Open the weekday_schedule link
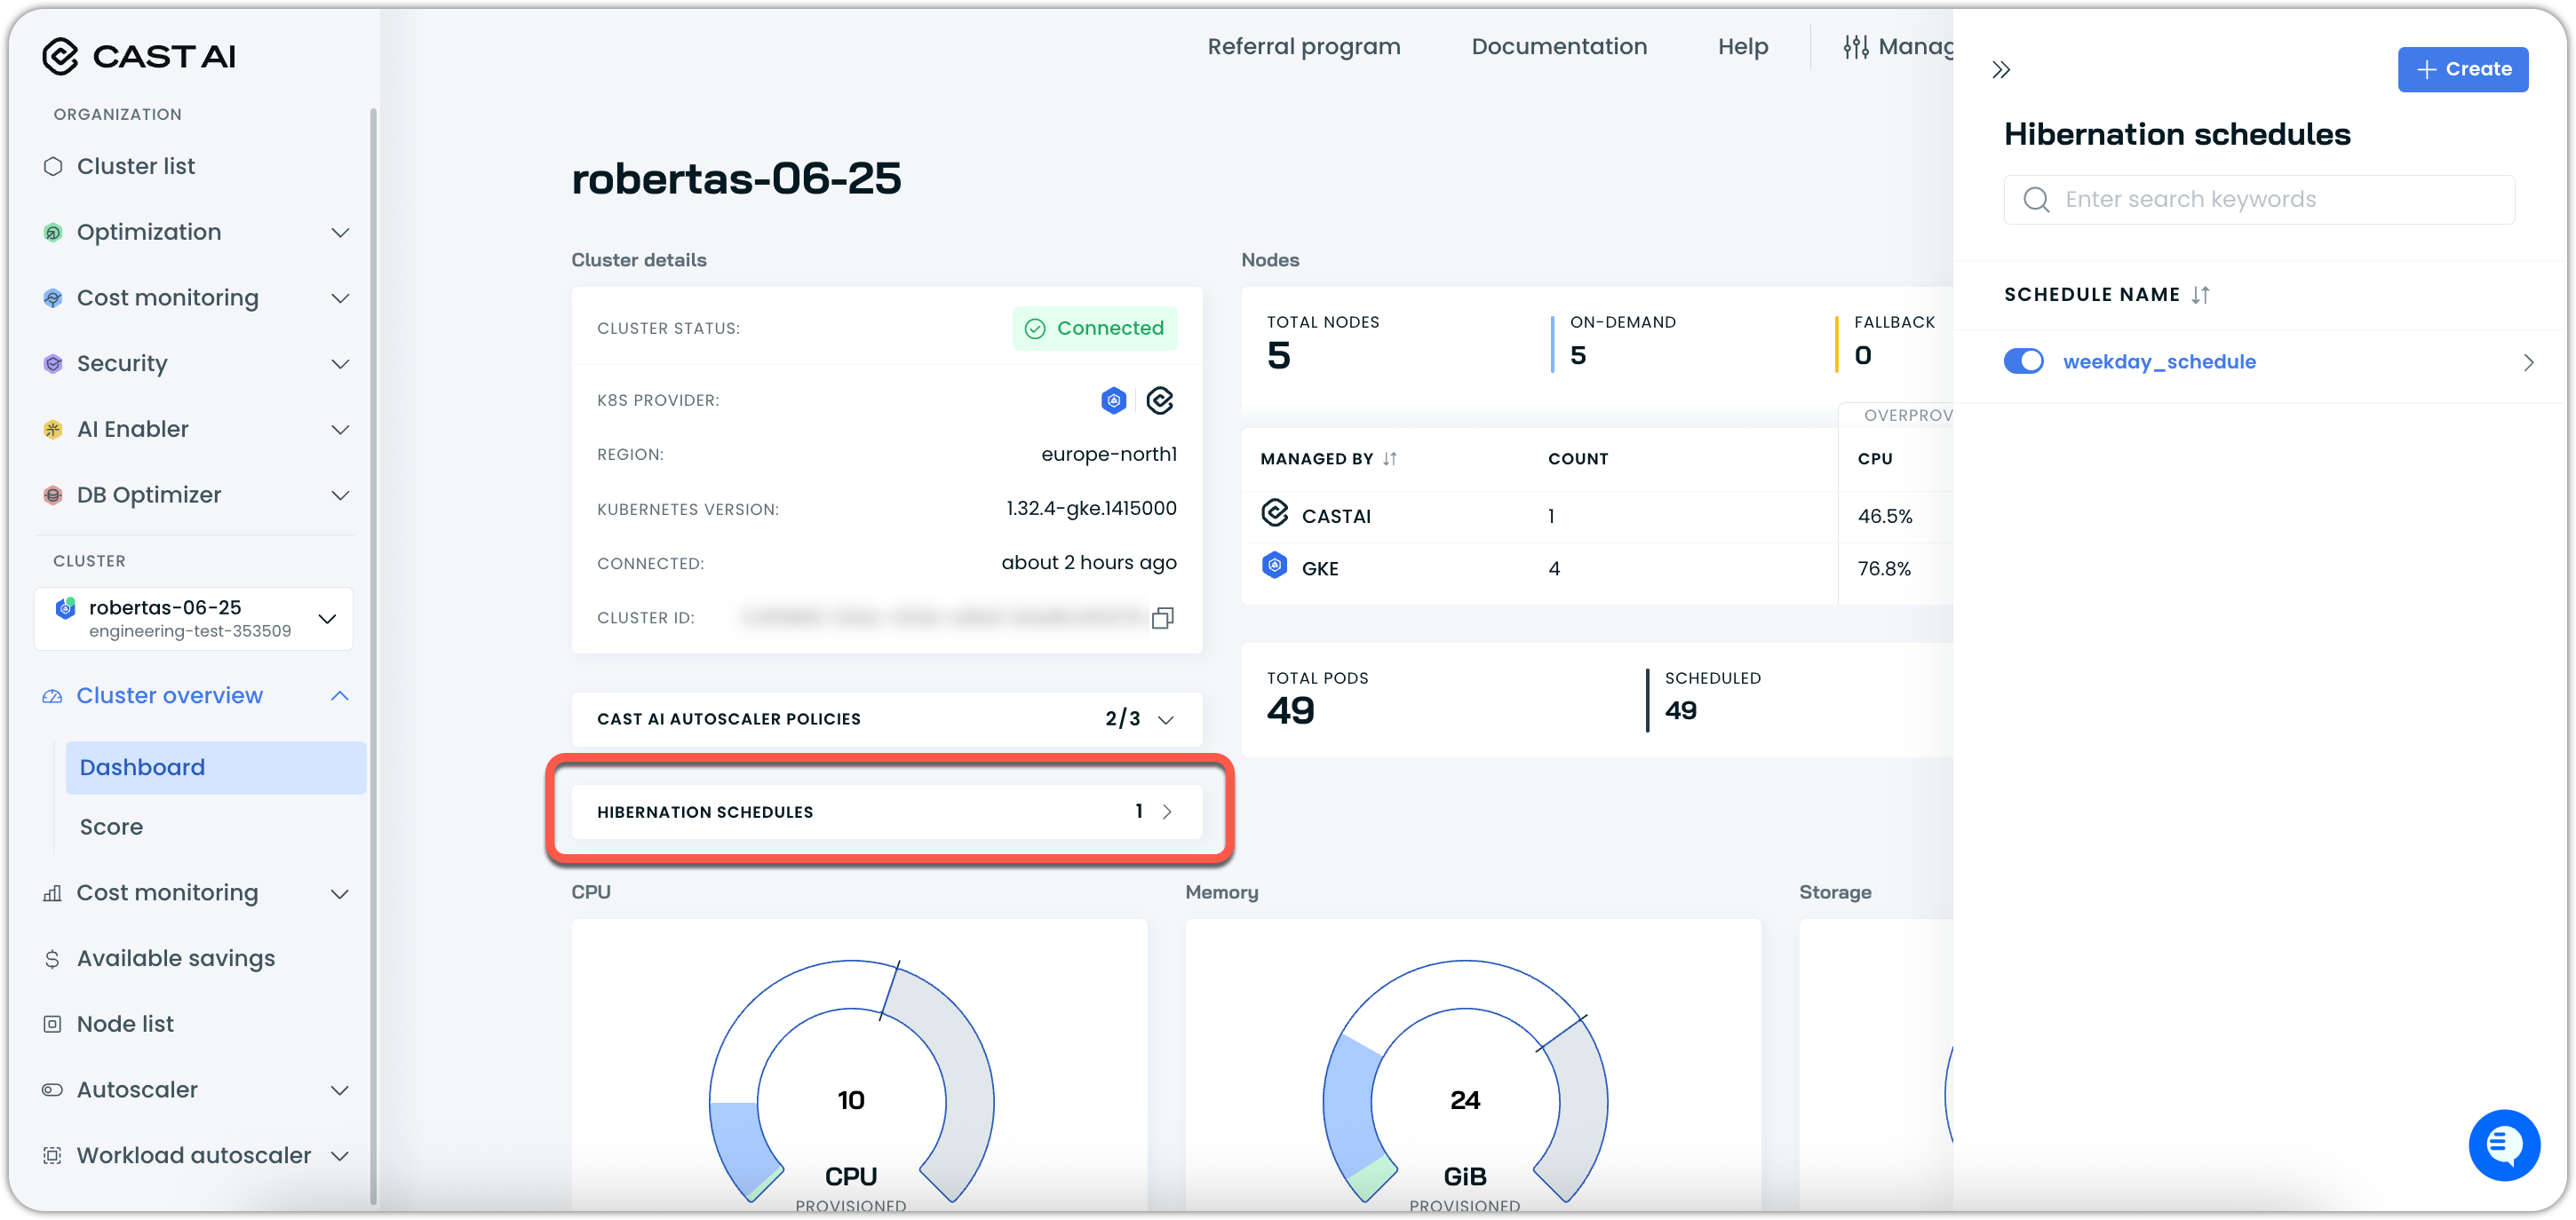2576x1220 pixels. 2159,362
